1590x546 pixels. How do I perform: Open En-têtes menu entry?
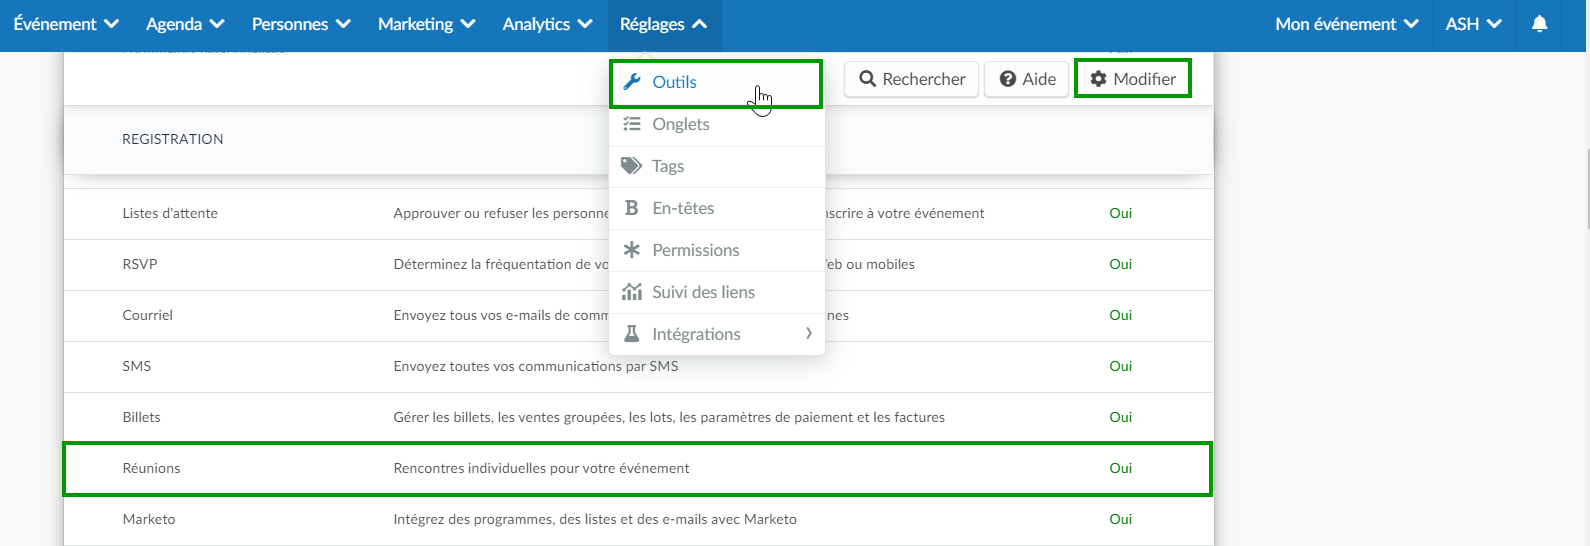click(716, 208)
